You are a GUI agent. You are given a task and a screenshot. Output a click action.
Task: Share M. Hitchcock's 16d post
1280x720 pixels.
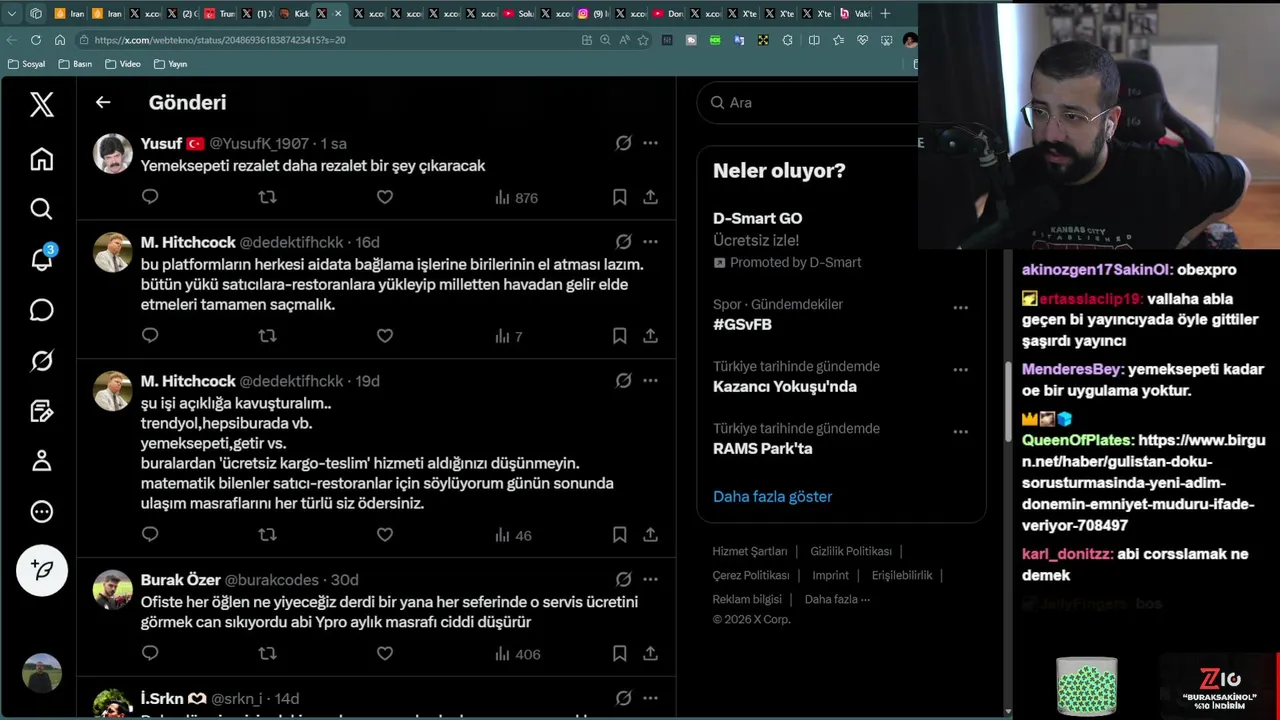(650, 336)
